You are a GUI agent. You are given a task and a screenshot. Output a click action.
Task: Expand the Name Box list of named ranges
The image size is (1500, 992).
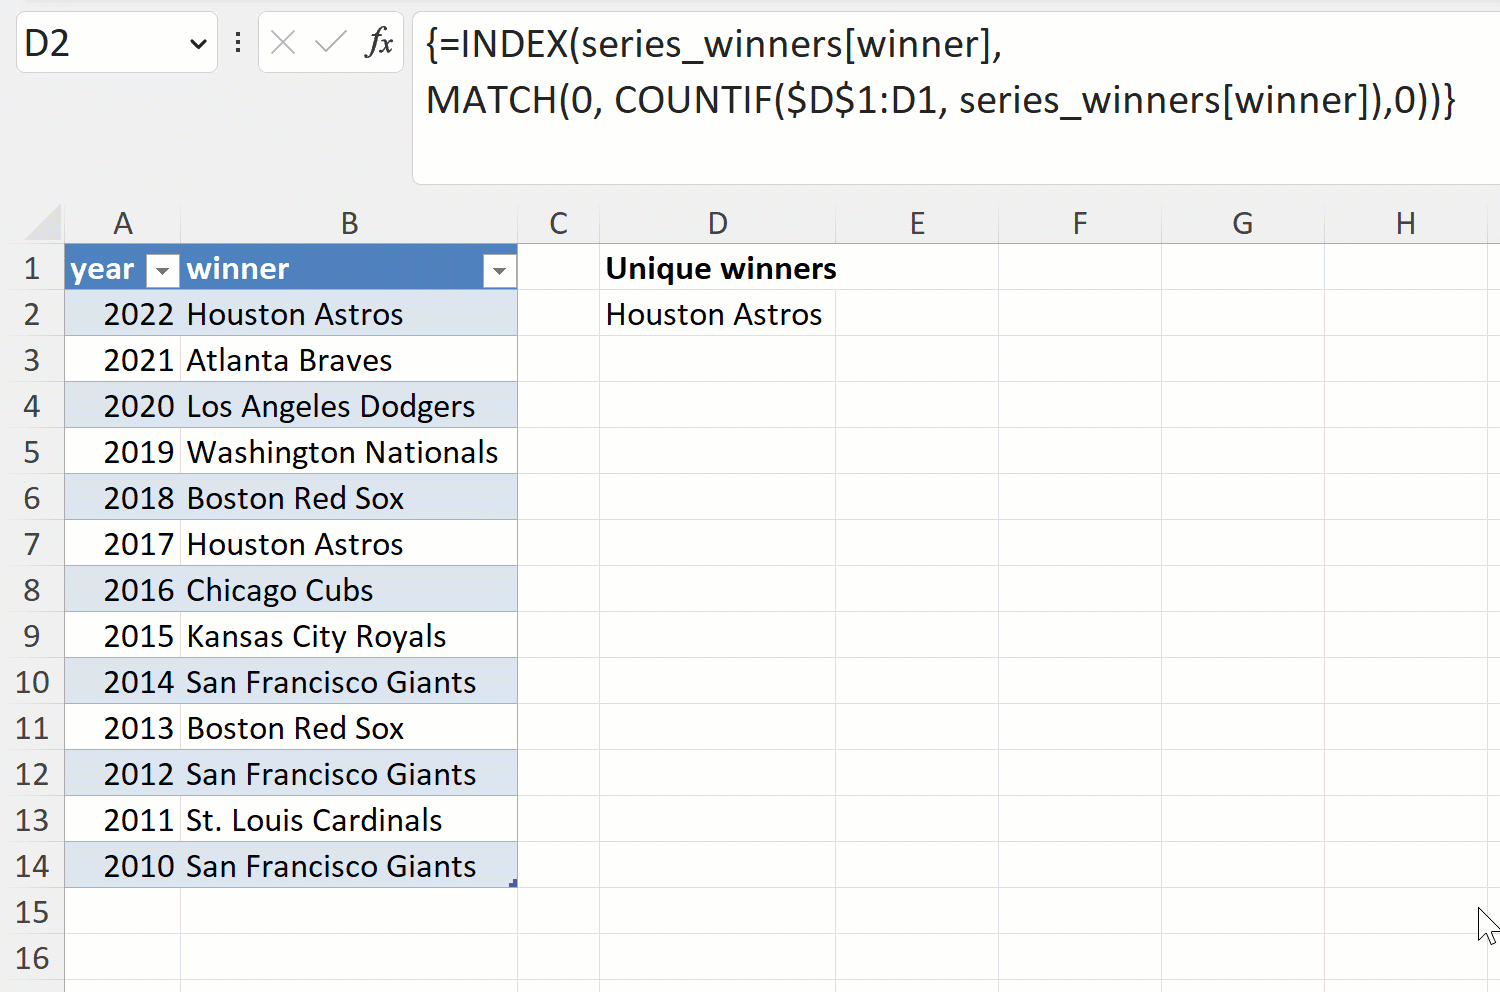(196, 42)
